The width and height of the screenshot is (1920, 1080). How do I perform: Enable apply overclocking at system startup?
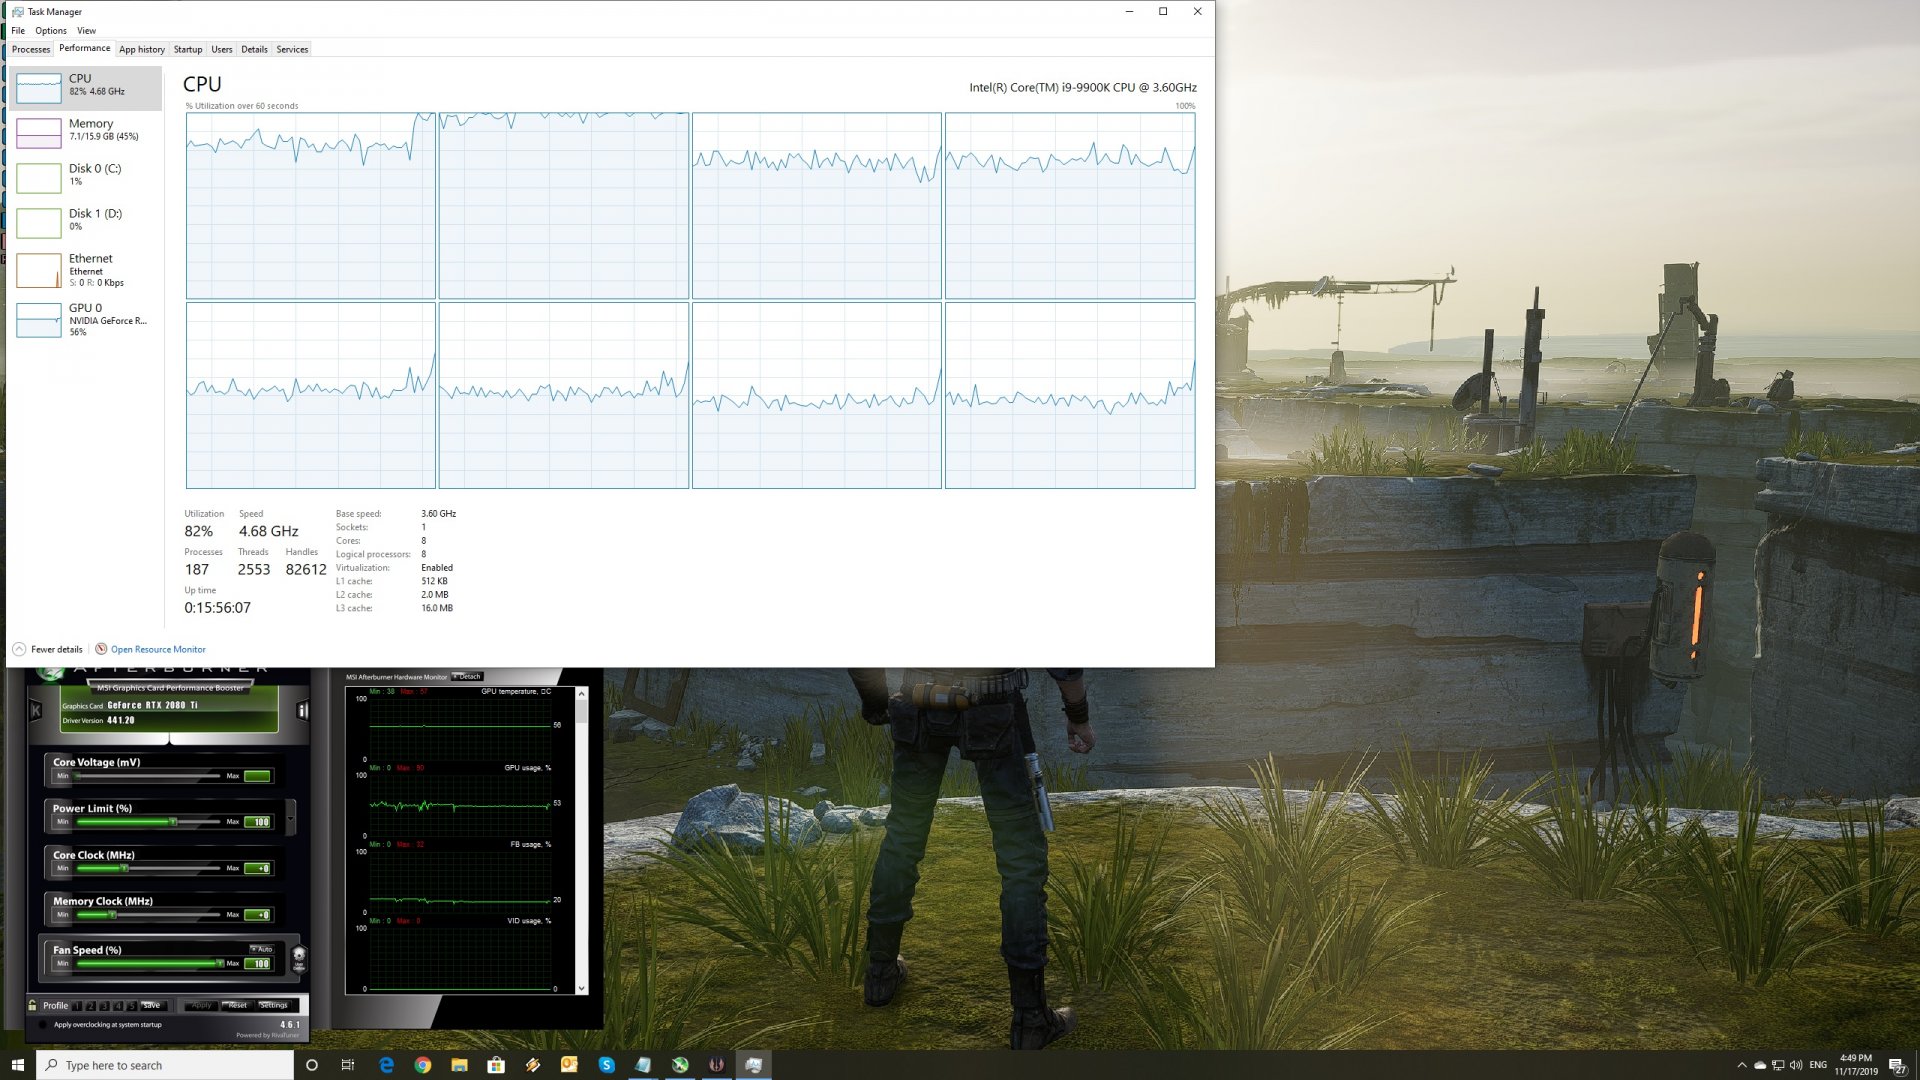click(43, 1024)
